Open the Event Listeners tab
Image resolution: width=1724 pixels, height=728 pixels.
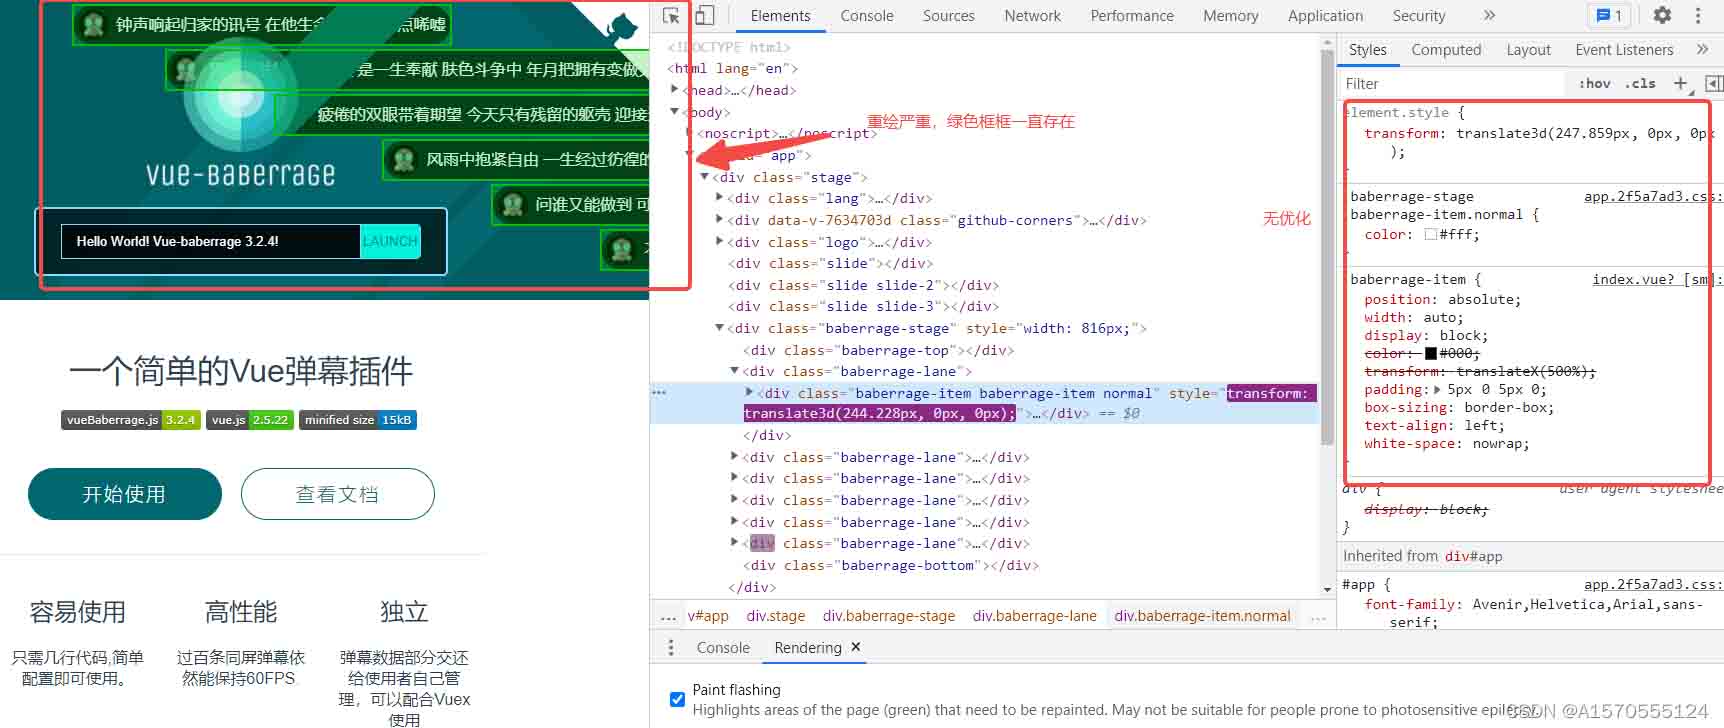point(1624,50)
